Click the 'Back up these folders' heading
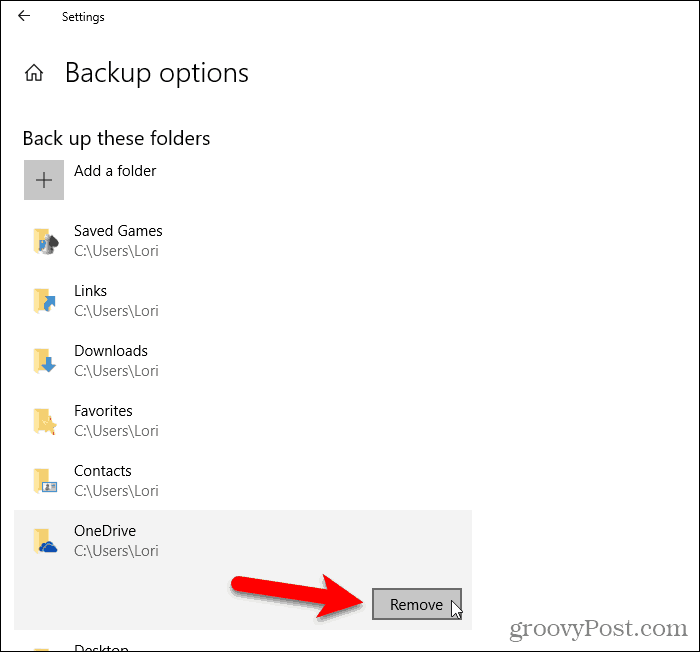This screenshot has height=652, width=700. coord(117,138)
